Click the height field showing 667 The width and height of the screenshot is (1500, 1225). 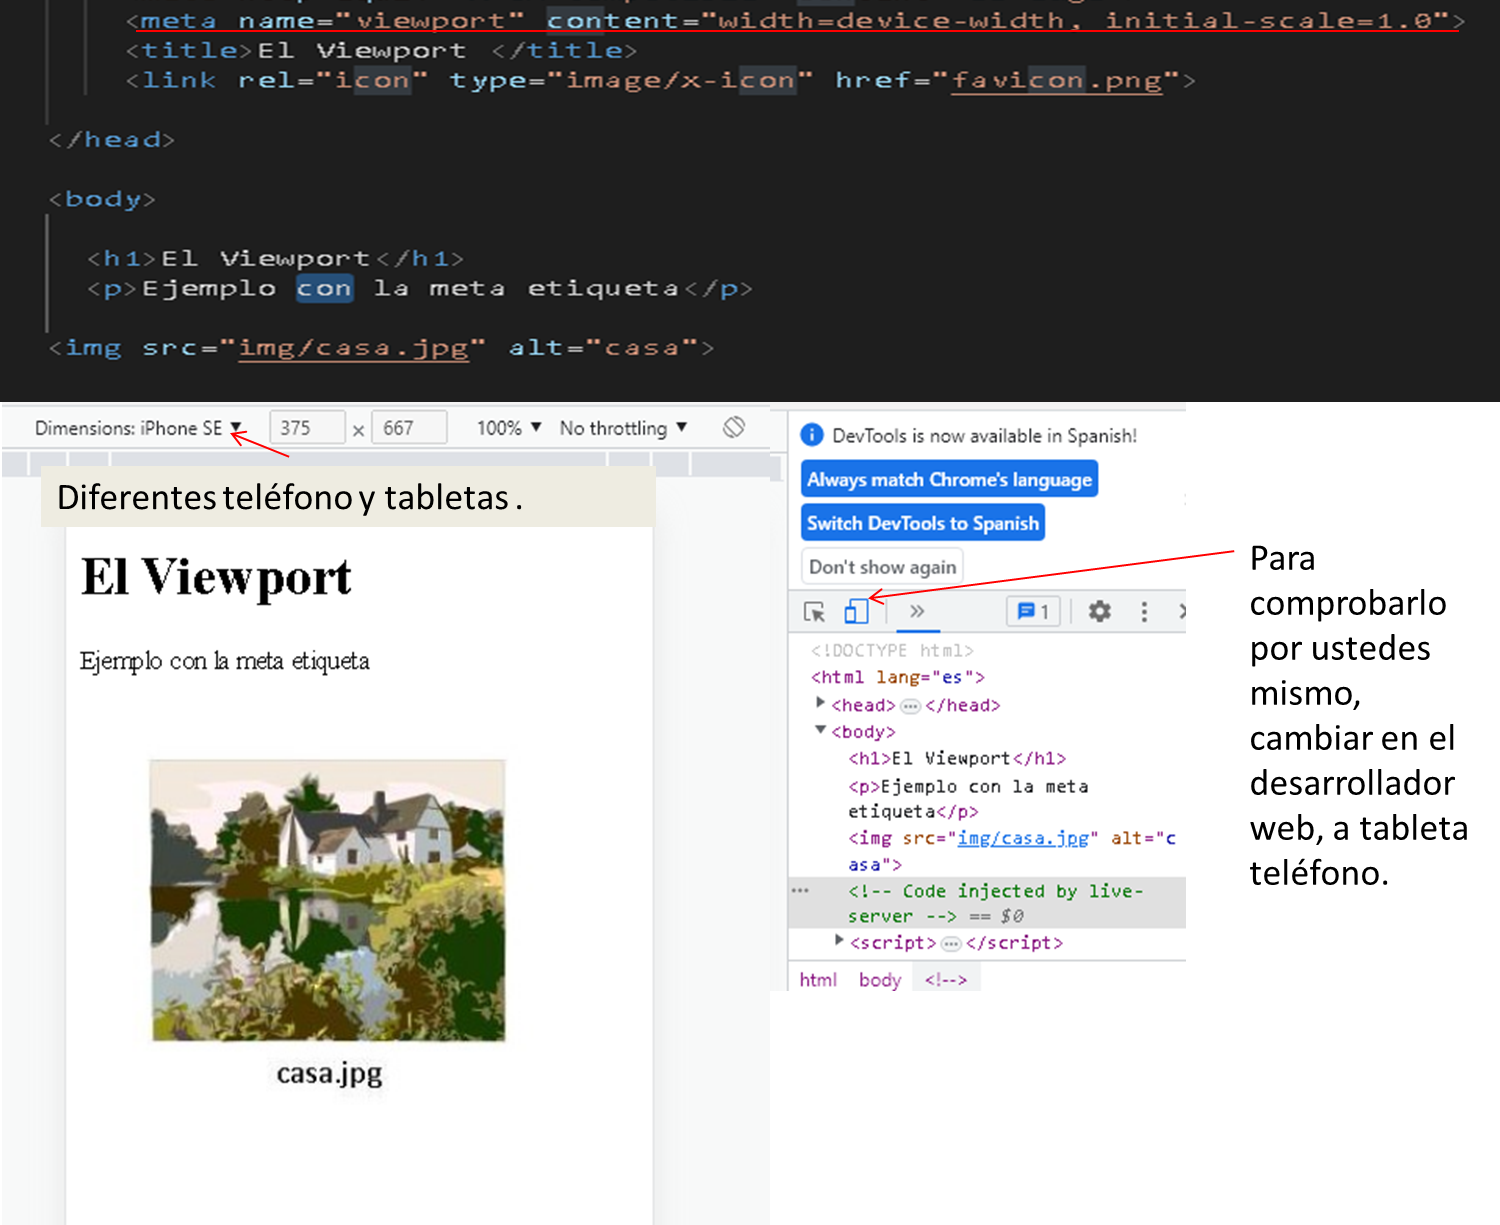pyautogui.click(x=409, y=428)
